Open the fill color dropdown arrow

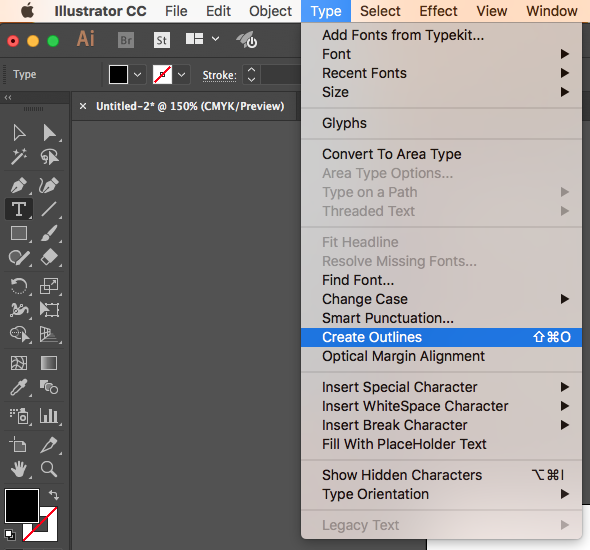point(137,74)
